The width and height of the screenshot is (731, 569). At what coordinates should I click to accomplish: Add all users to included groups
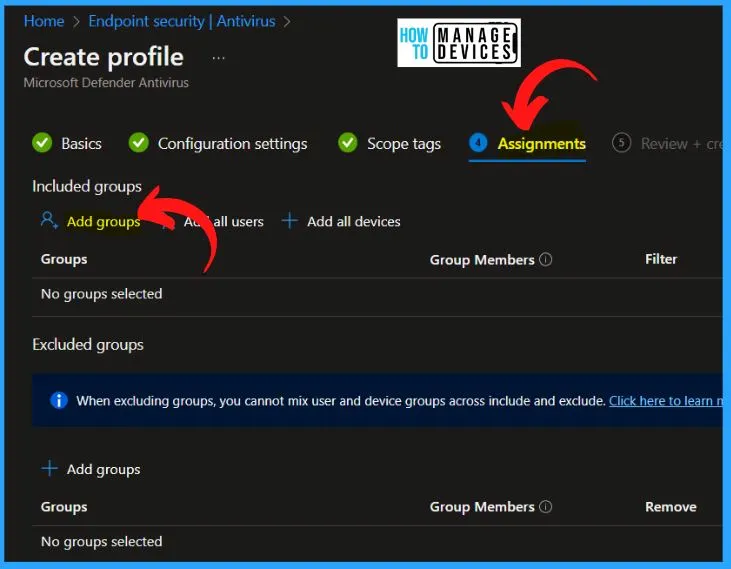(223, 221)
